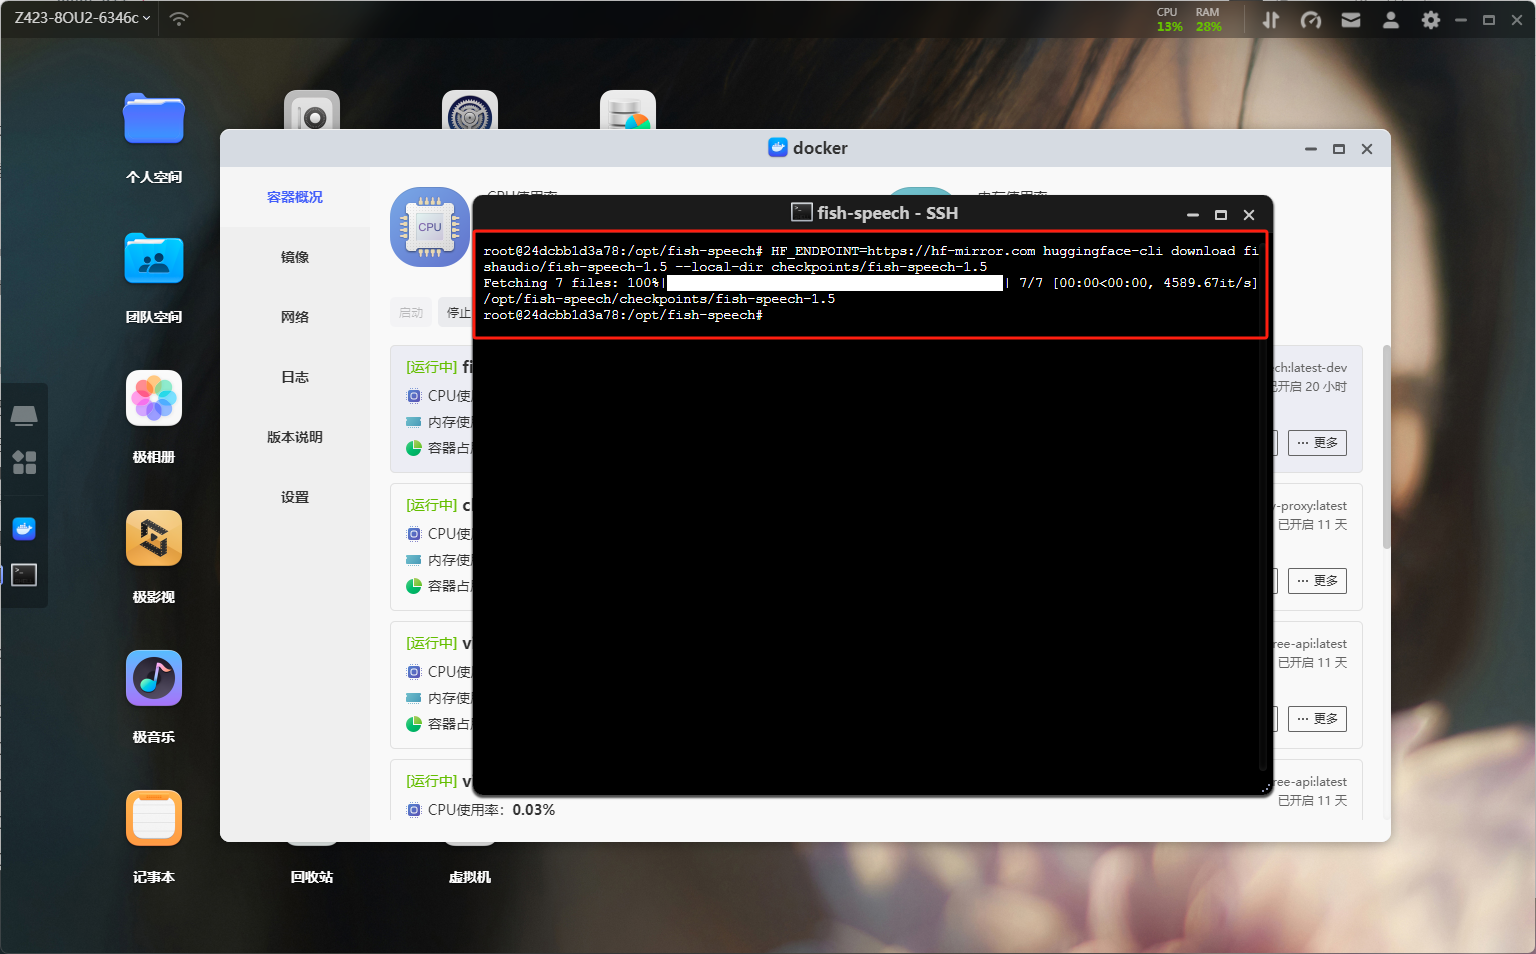The height and width of the screenshot is (954, 1536).
Task: Click the first [运行中] container status label
Action: [432, 367]
